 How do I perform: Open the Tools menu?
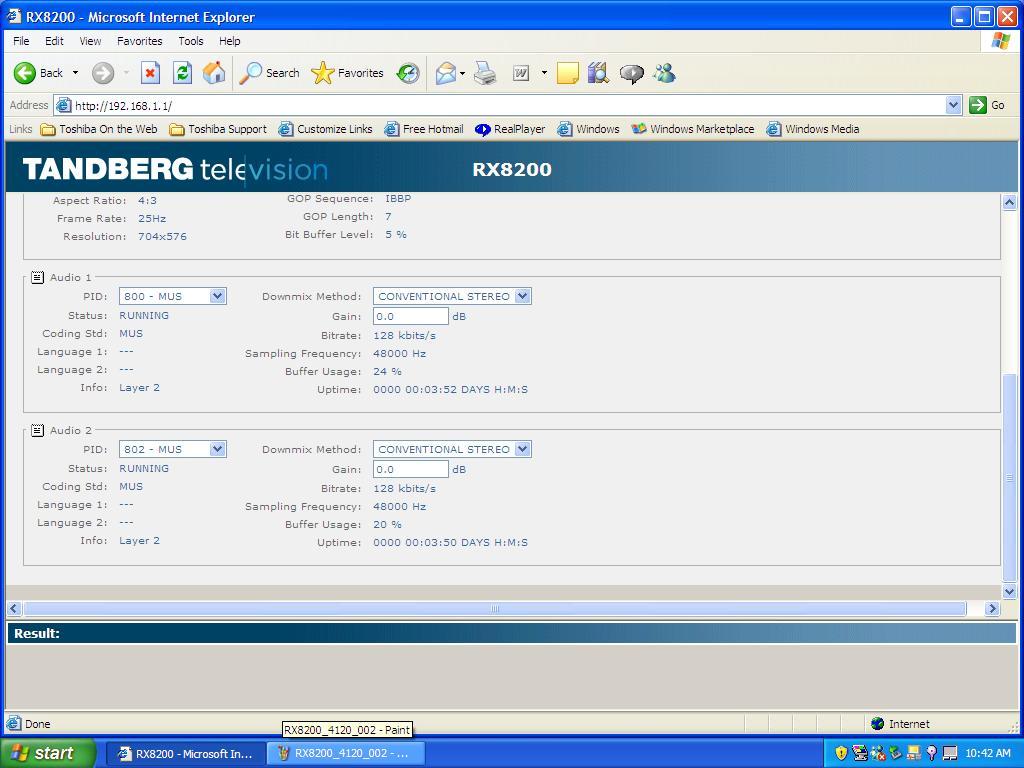coord(190,41)
